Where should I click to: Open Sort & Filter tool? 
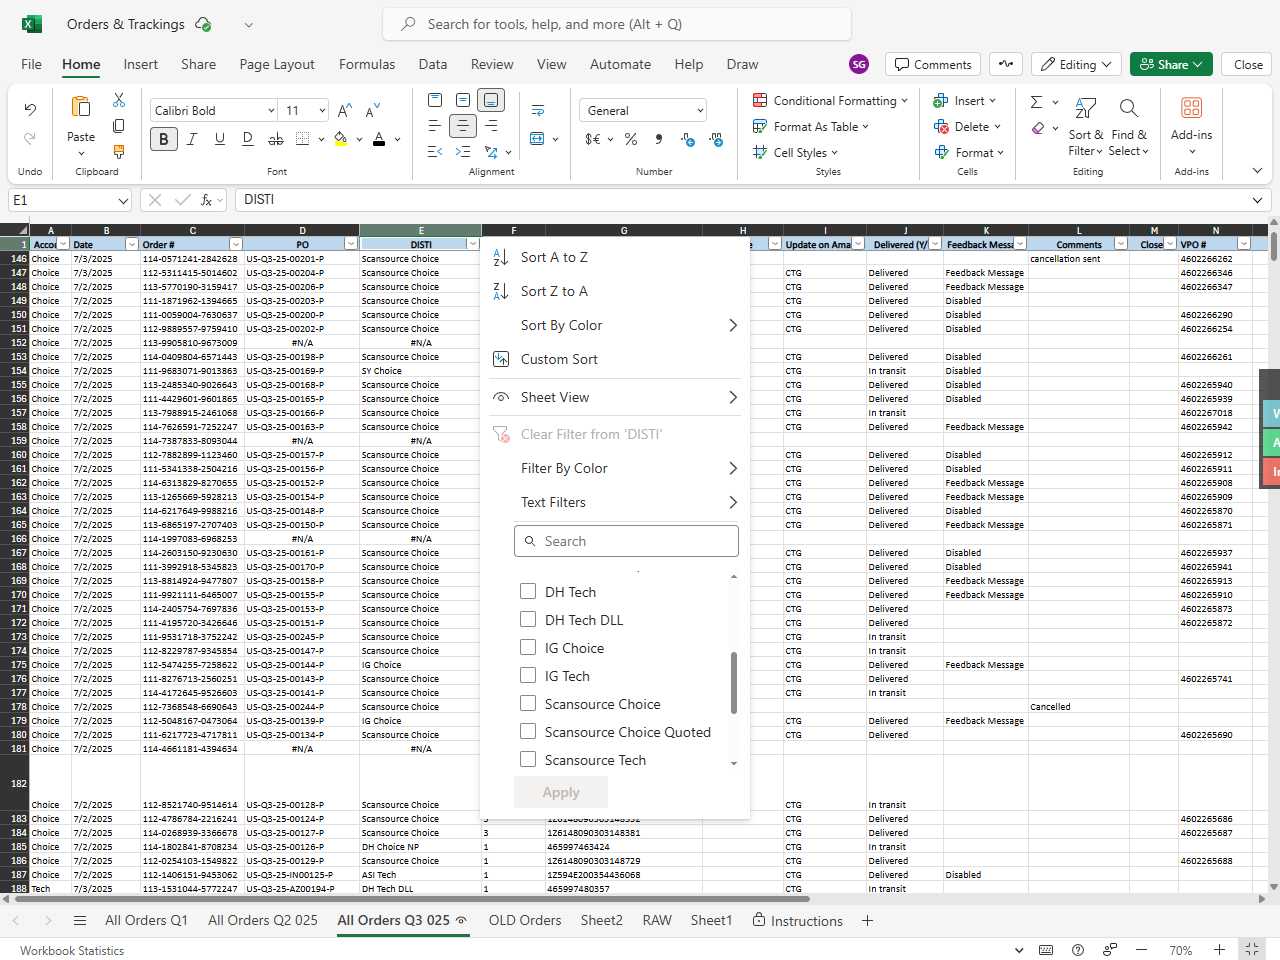(x=1085, y=125)
